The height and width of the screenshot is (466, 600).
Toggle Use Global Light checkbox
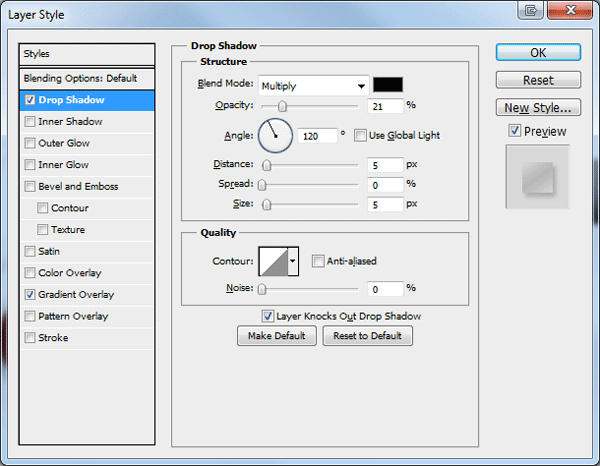coord(360,135)
